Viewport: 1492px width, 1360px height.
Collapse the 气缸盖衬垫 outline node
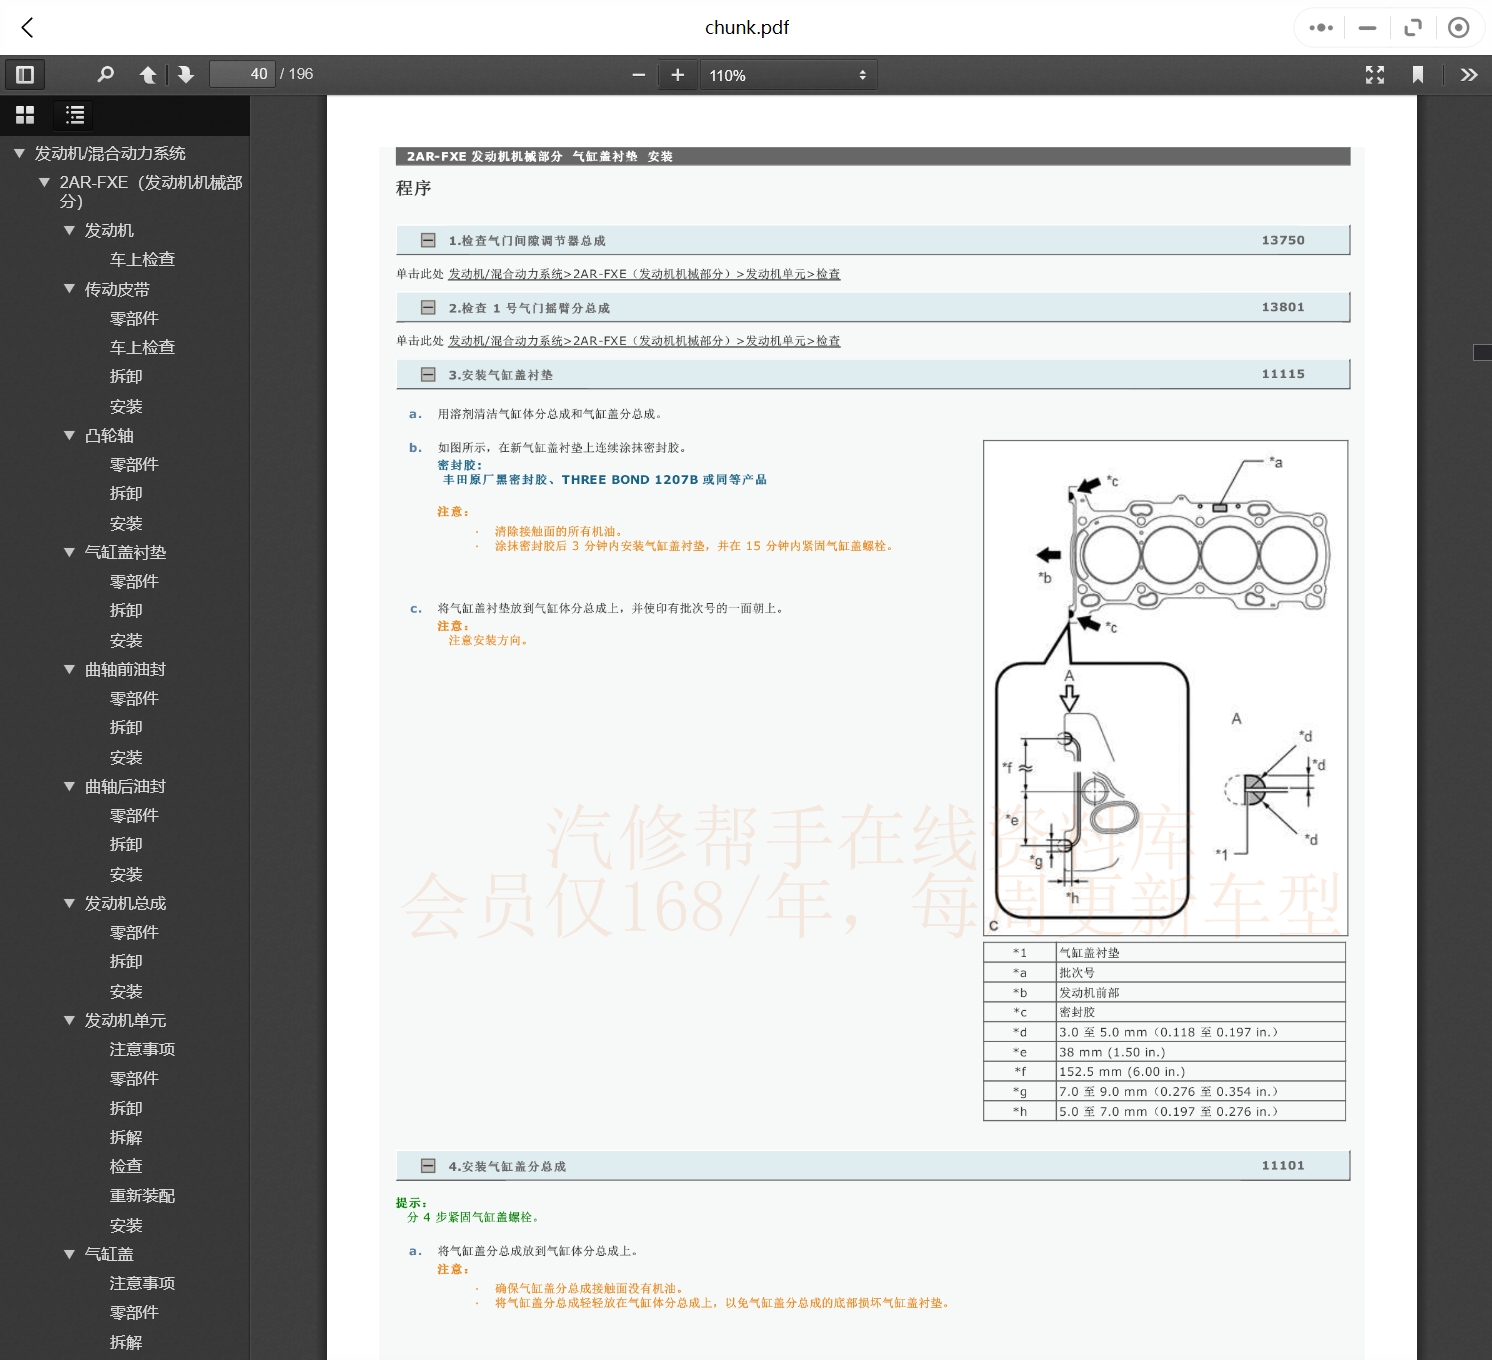point(69,552)
